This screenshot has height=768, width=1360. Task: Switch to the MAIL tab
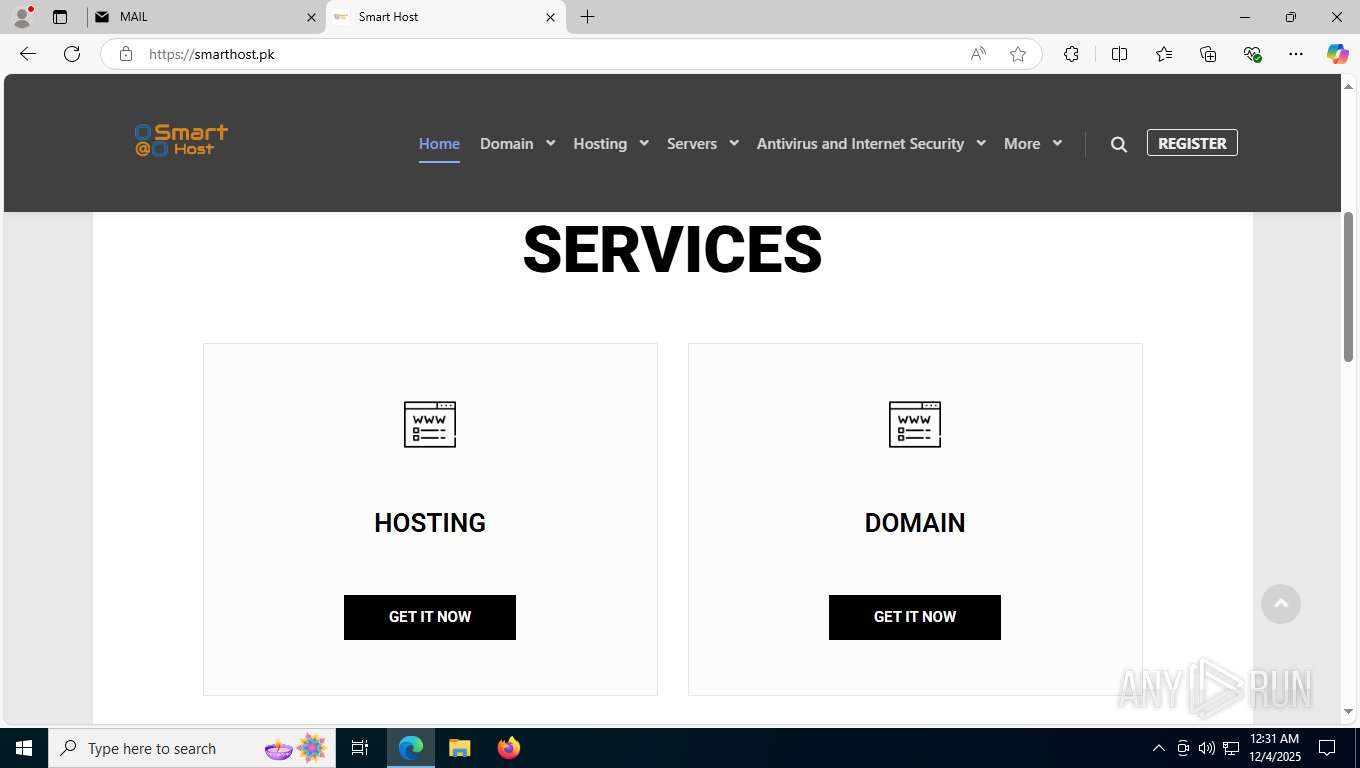205,17
